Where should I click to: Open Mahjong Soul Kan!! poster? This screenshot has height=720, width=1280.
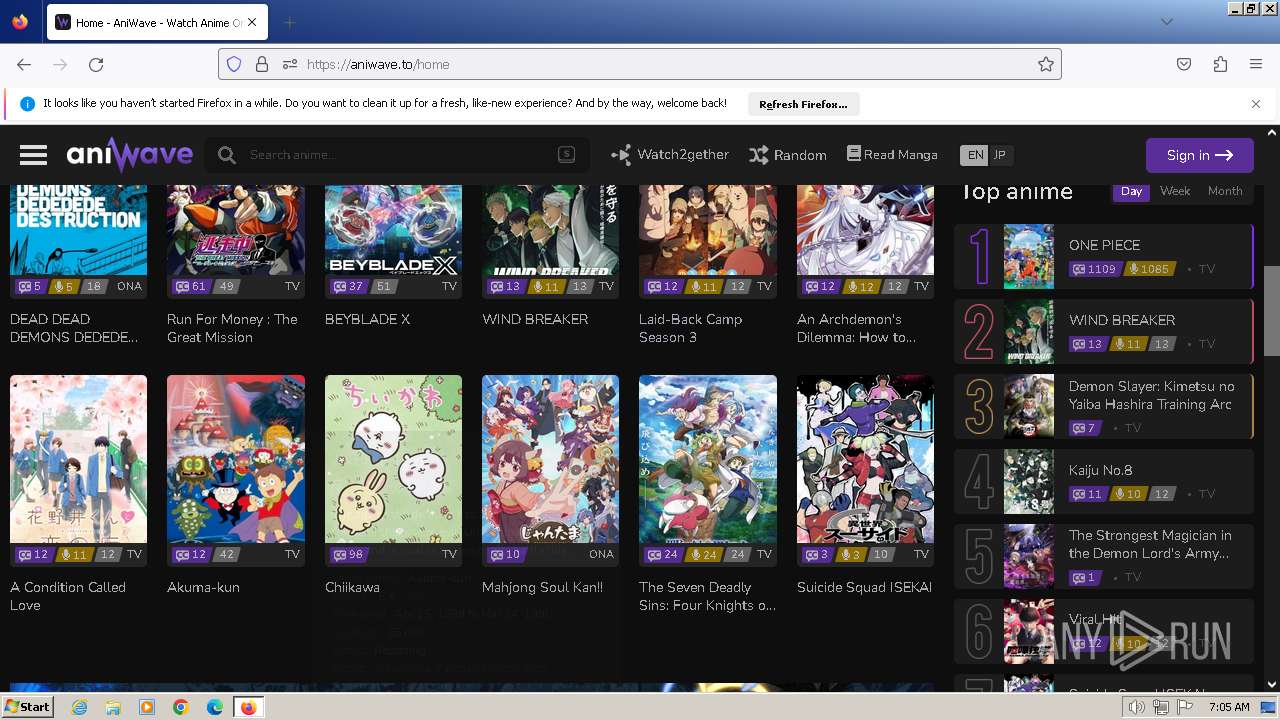(550, 460)
